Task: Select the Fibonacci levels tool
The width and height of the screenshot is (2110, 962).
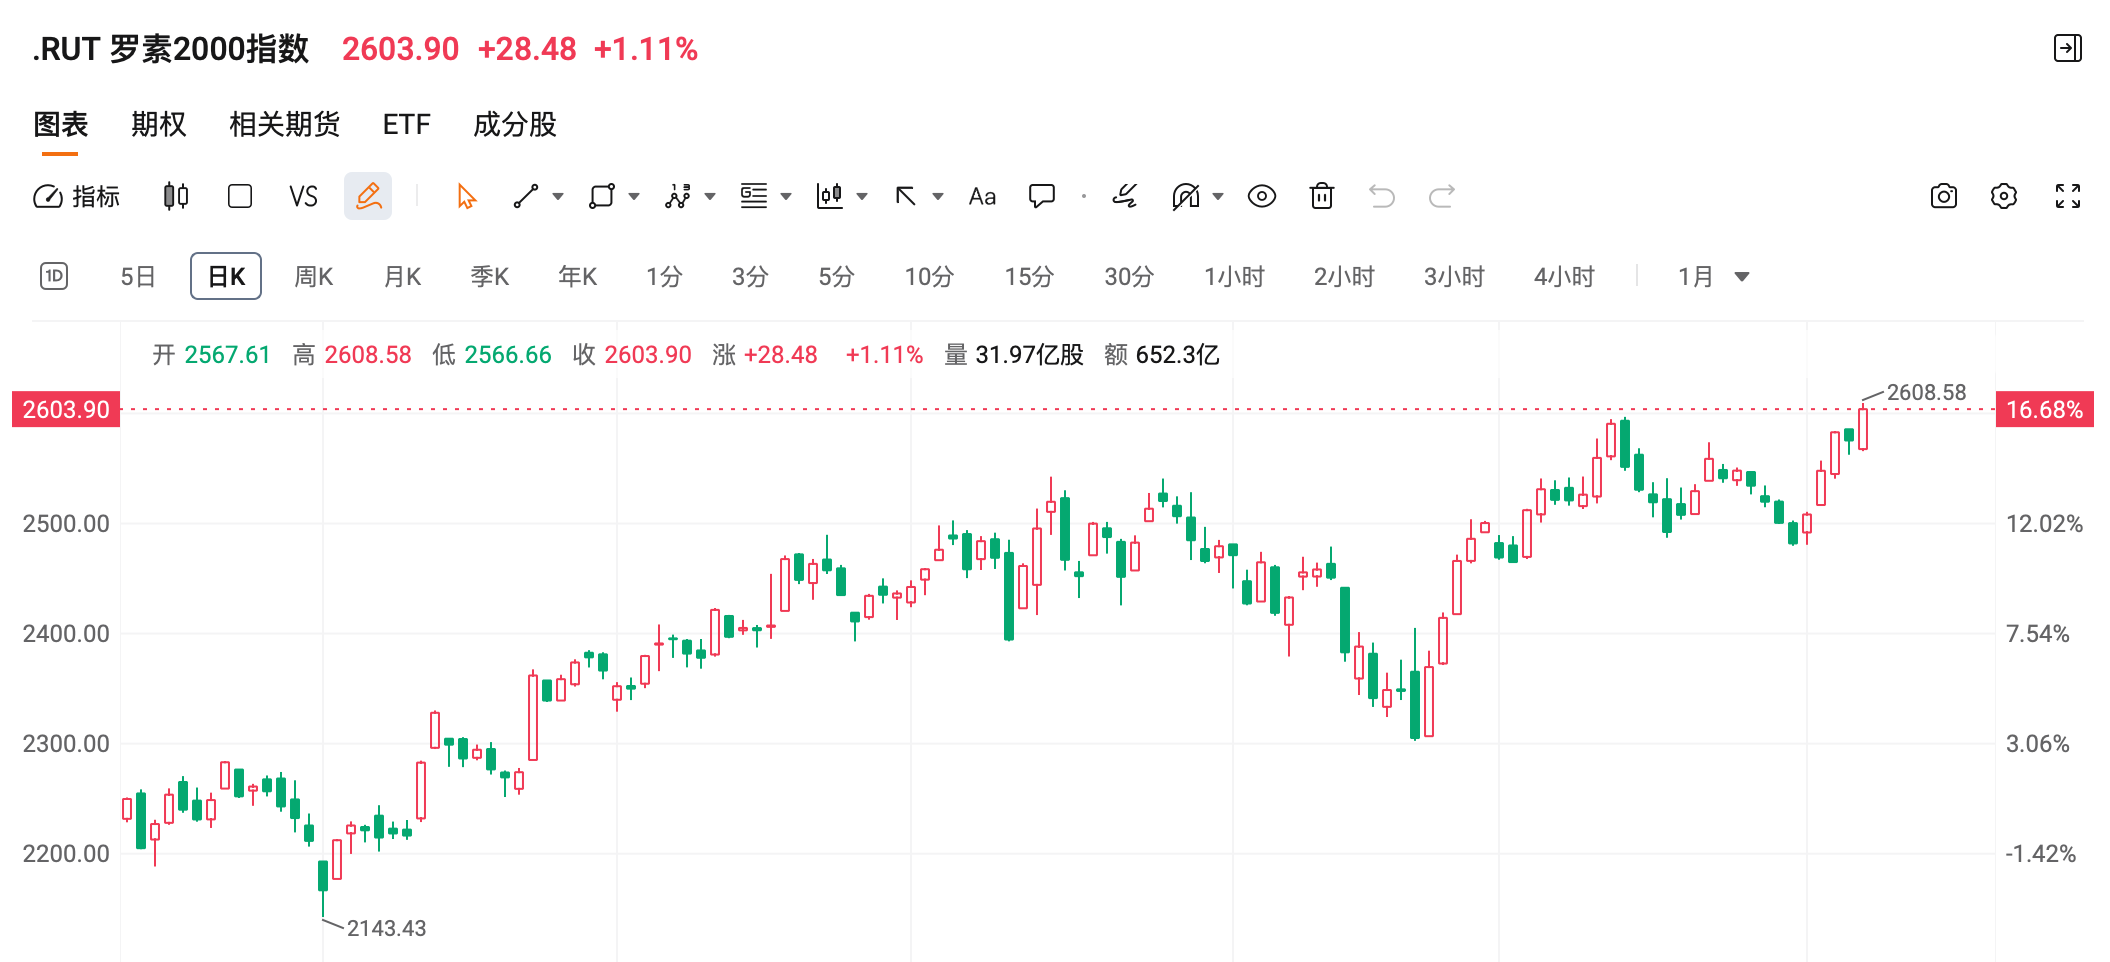Action: [754, 196]
